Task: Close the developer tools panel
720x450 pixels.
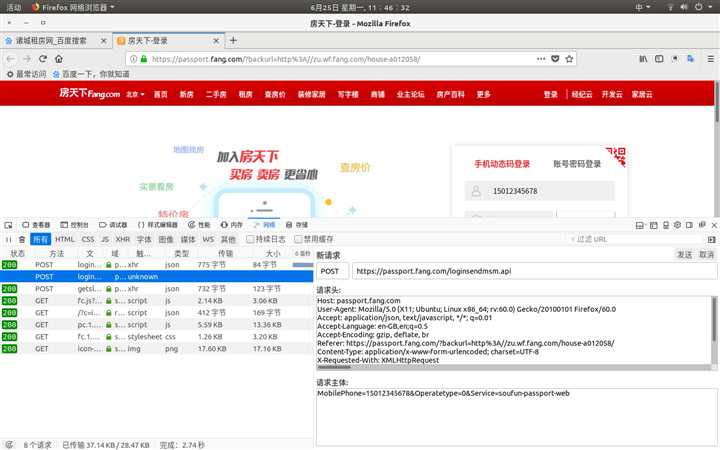Action: point(714,225)
